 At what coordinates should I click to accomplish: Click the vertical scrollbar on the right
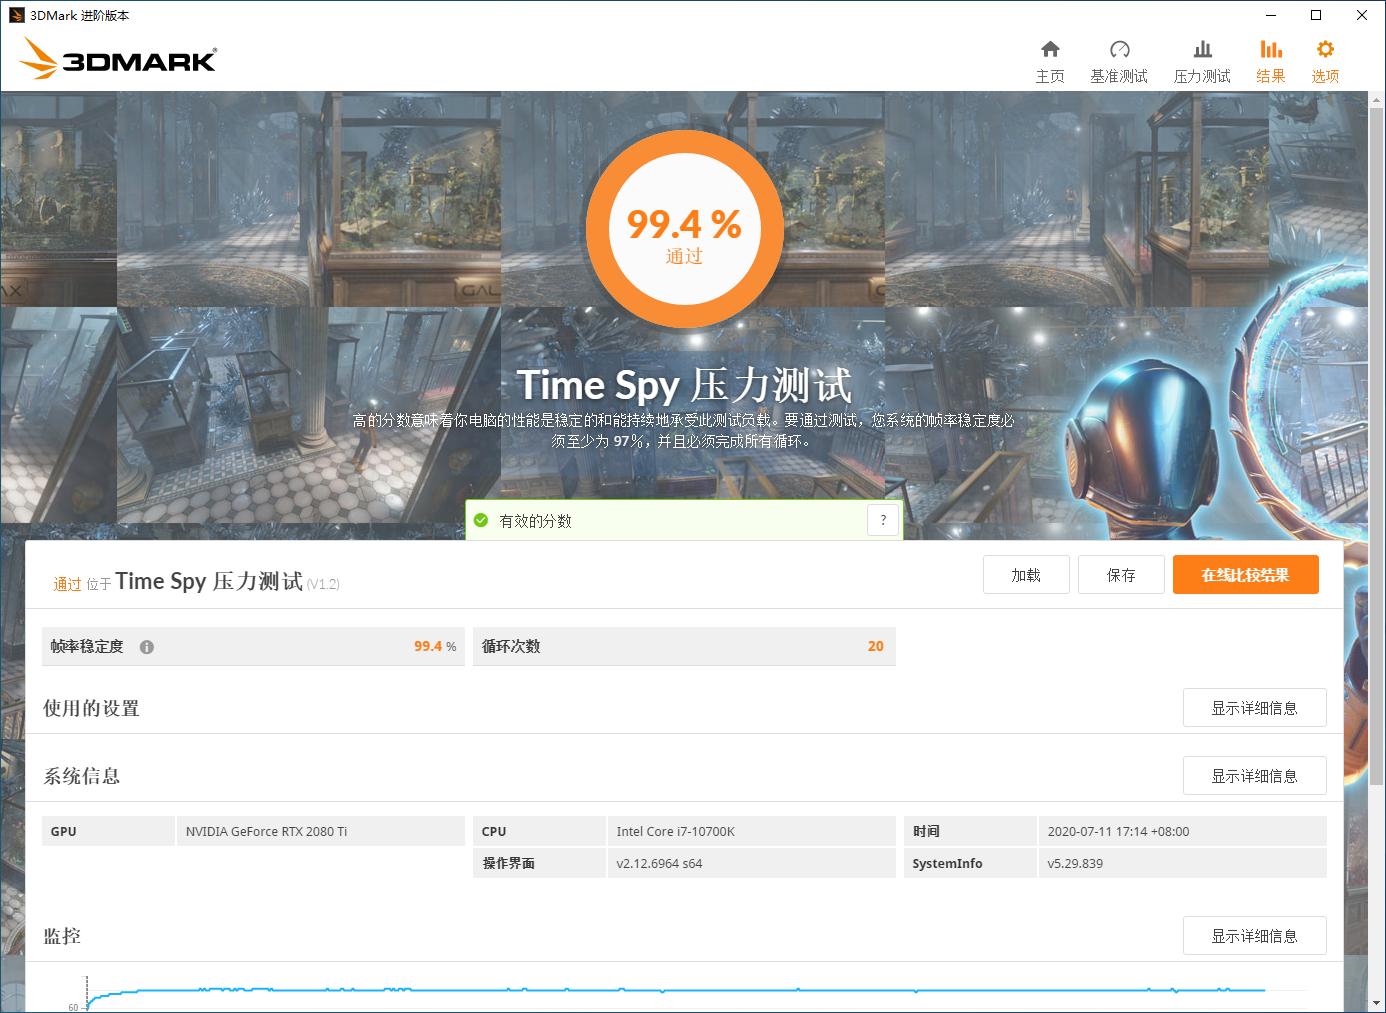[x=1377, y=400]
